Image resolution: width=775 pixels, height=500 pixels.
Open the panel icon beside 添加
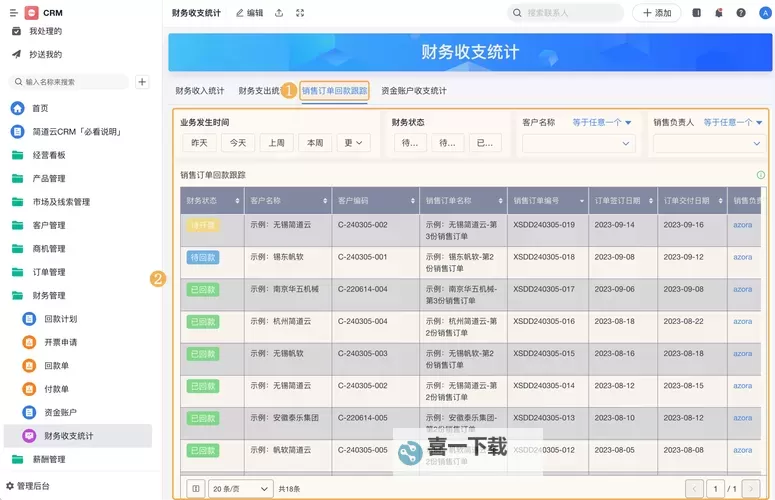696,13
